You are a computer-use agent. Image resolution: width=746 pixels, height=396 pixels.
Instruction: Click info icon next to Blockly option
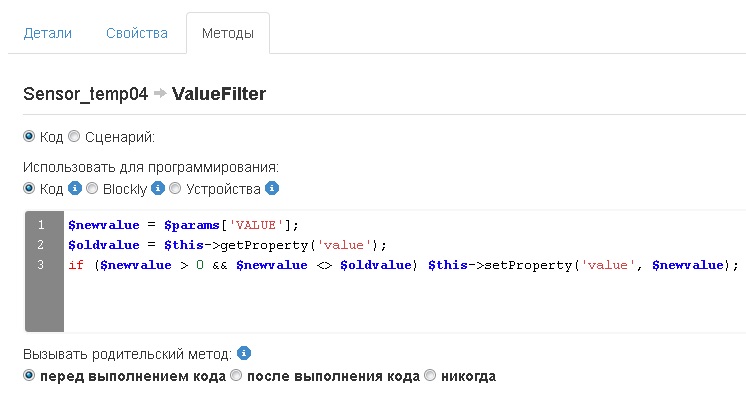click(x=158, y=188)
